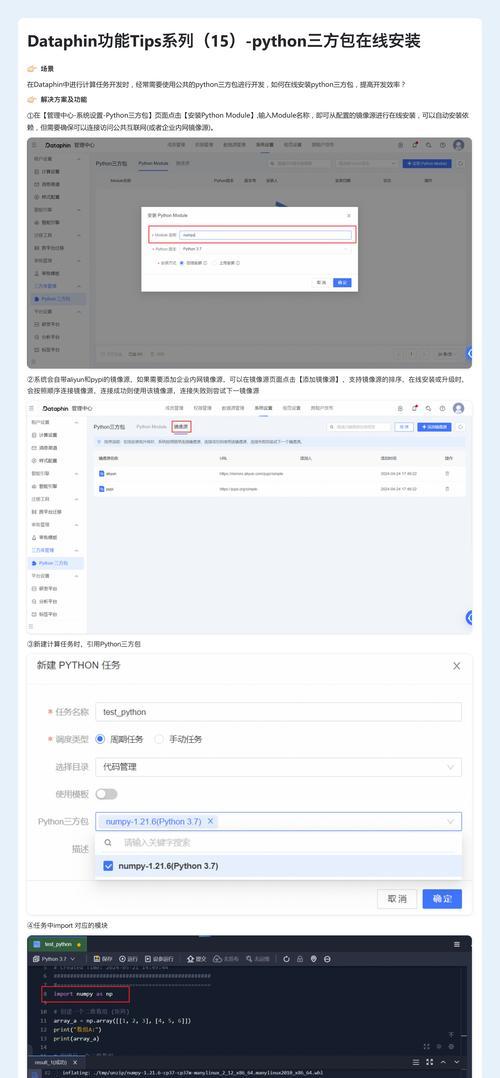The height and width of the screenshot is (1078, 500).
Task: Uncheck numpy-1.21.6(Python 3.7) checkbox
Action: point(108,866)
